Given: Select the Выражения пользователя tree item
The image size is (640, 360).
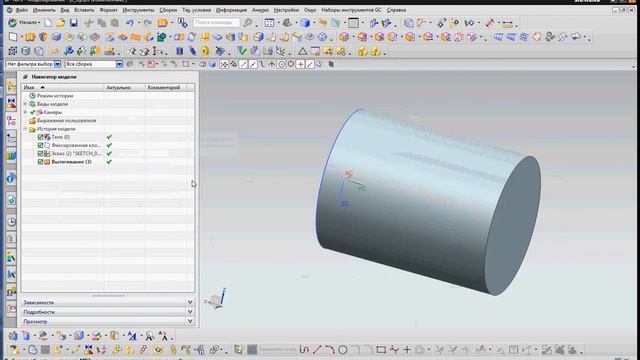Looking at the screenshot, I should [66, 120].
